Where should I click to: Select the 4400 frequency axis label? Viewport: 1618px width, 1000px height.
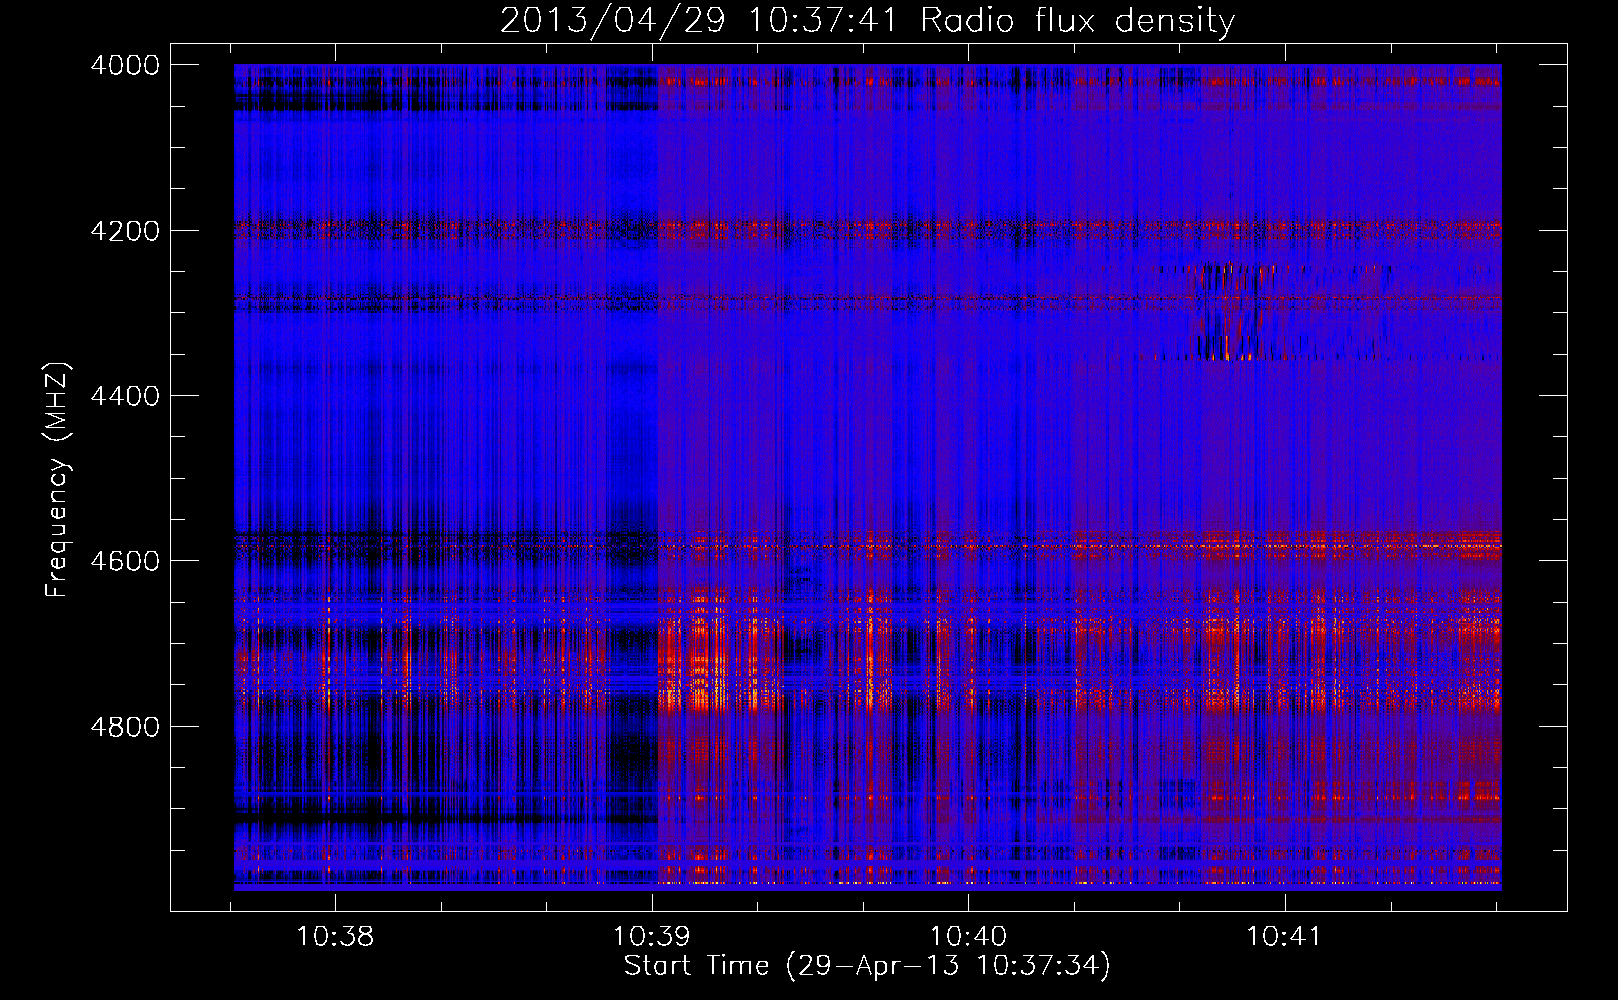(x=125, y=396)
